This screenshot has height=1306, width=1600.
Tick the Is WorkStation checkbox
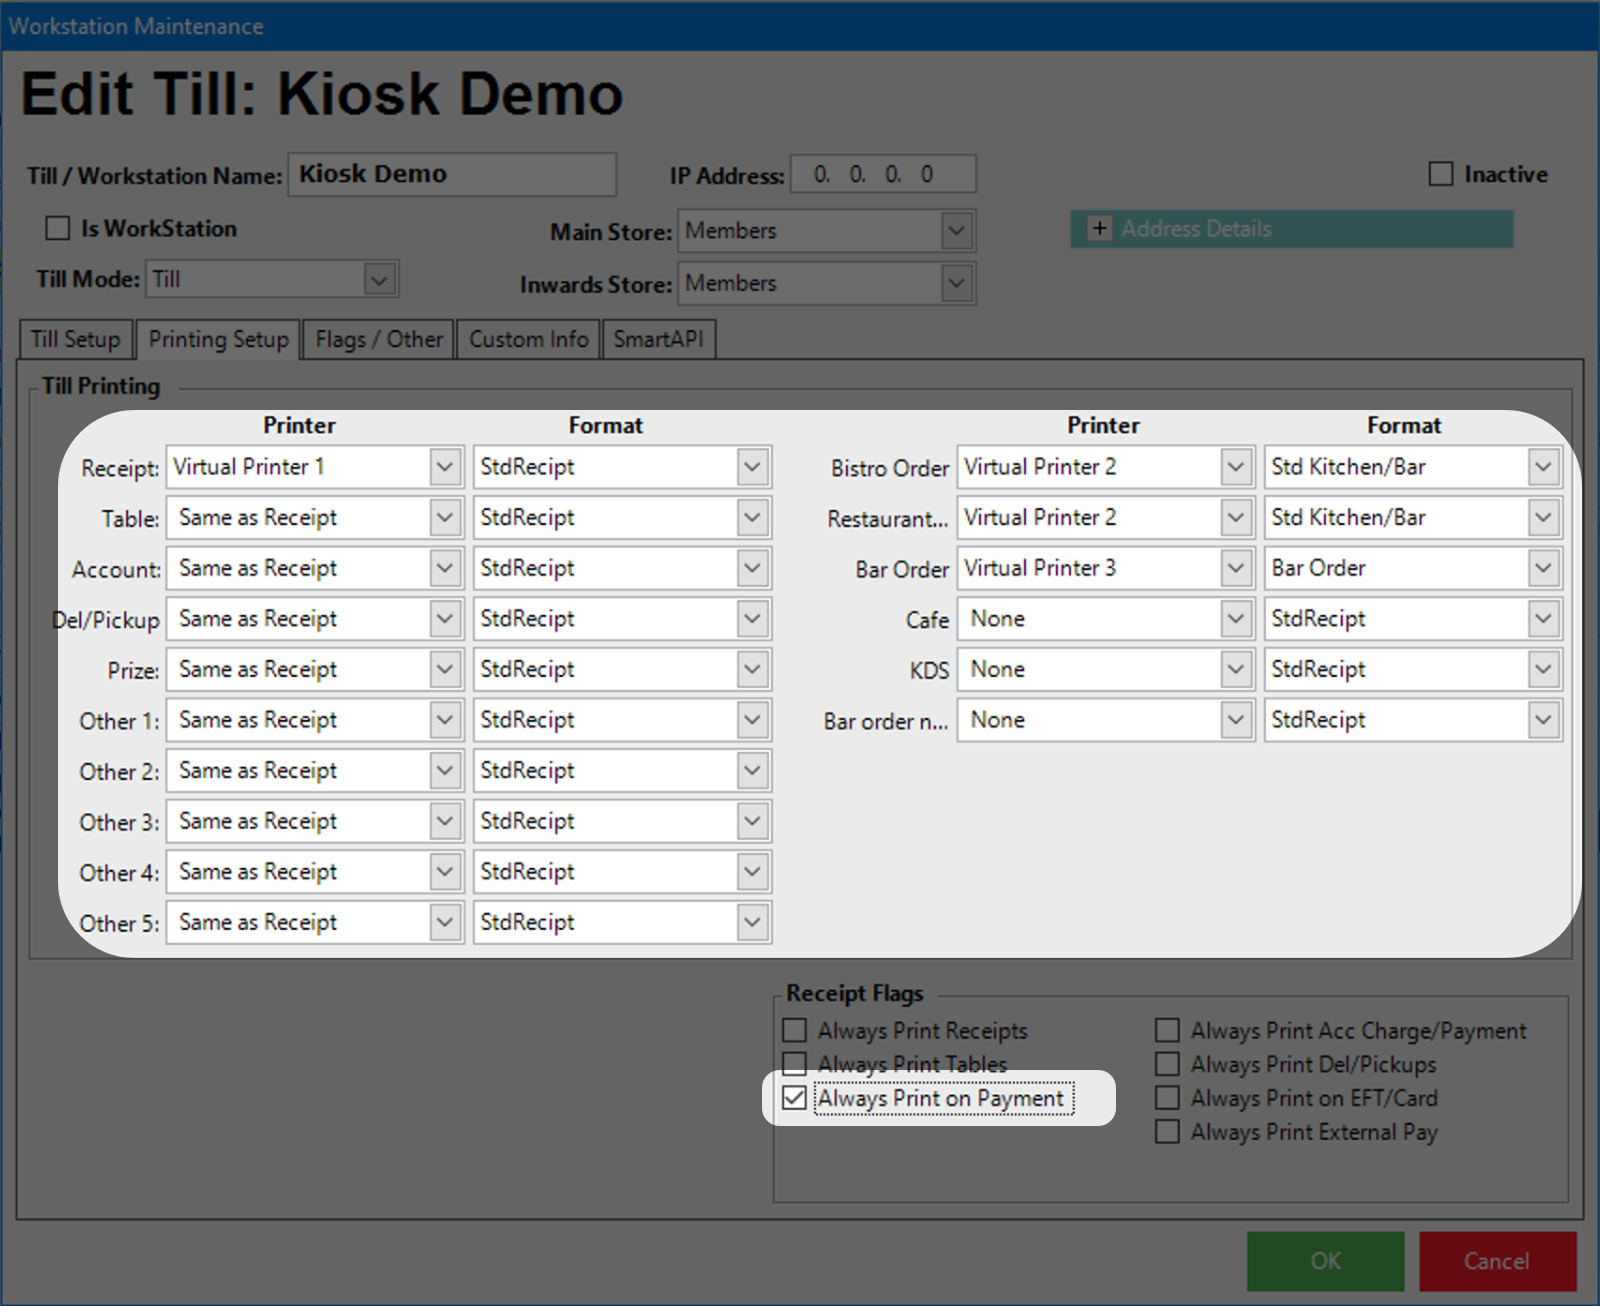(58, 228)
